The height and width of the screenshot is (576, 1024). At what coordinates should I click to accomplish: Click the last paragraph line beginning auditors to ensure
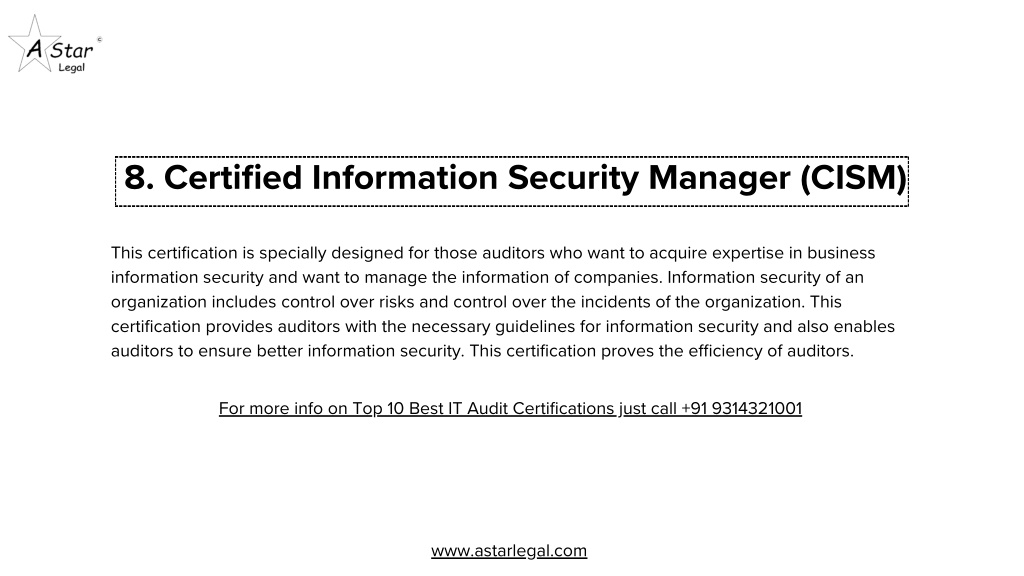tap(482, 351)
